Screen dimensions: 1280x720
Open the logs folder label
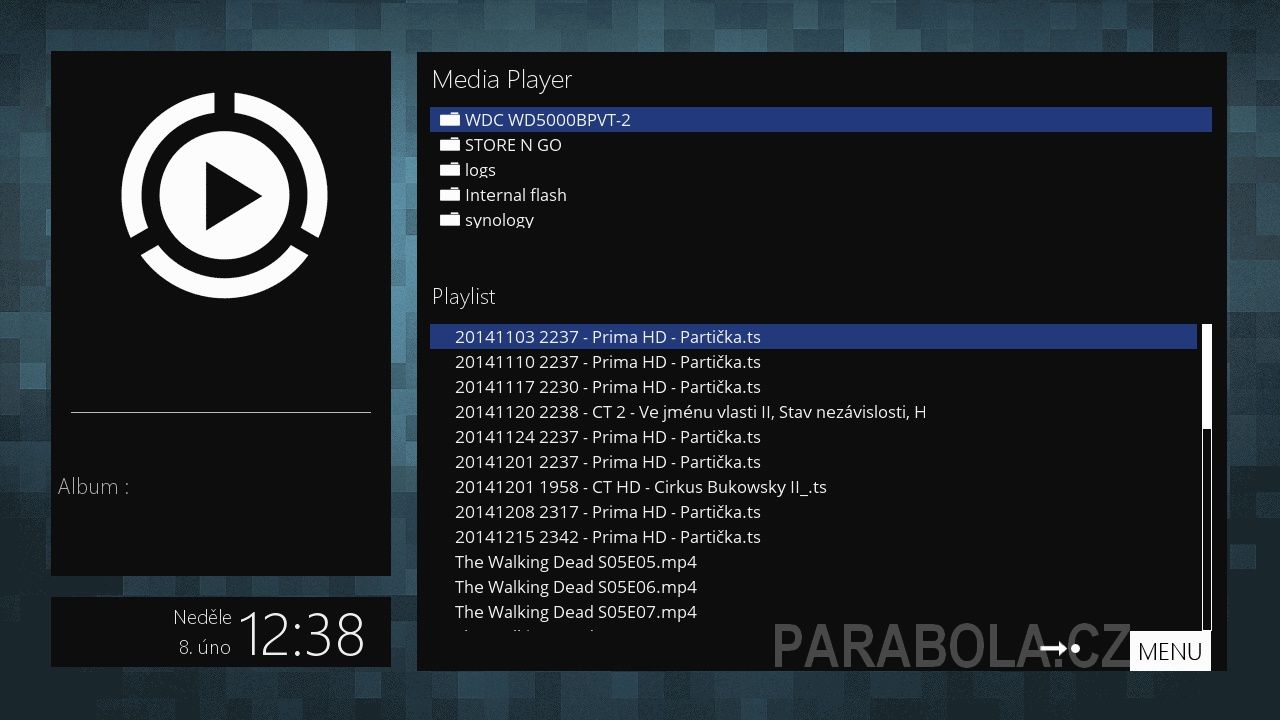tap(480, 170)
